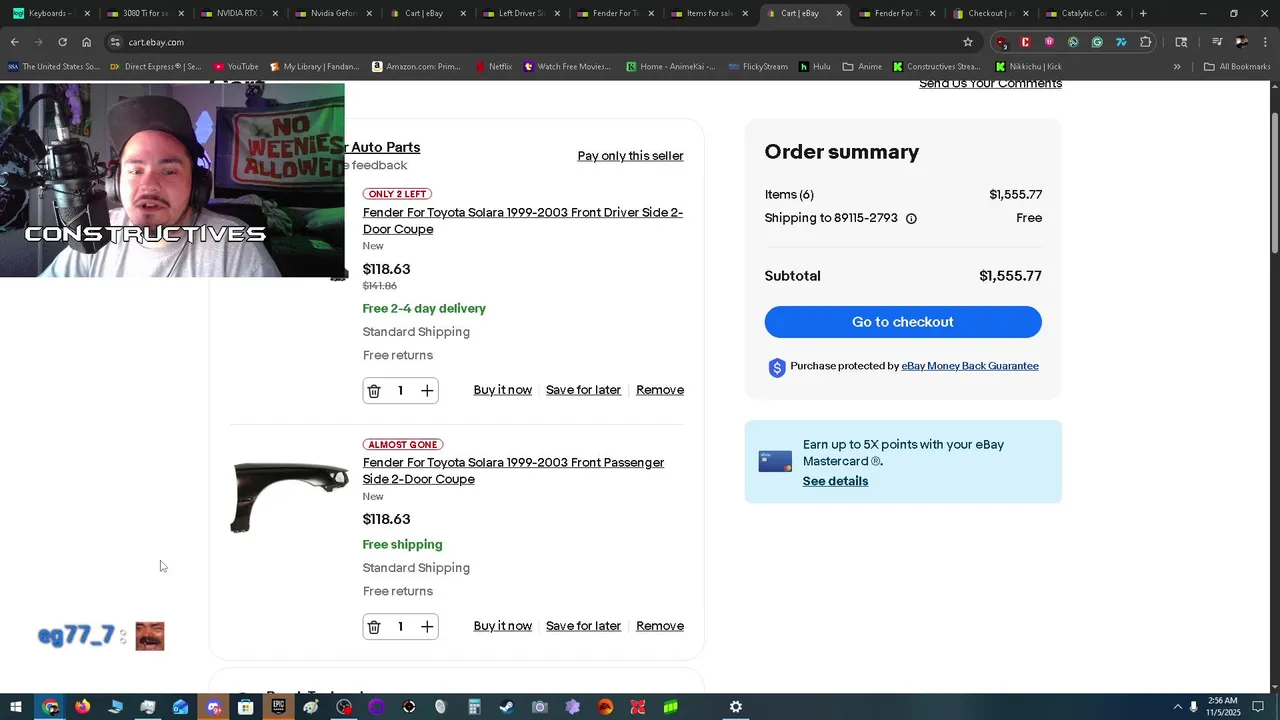Save Passenger Side fender for later
1280x720 pixels.
click(x=583, y=626)
